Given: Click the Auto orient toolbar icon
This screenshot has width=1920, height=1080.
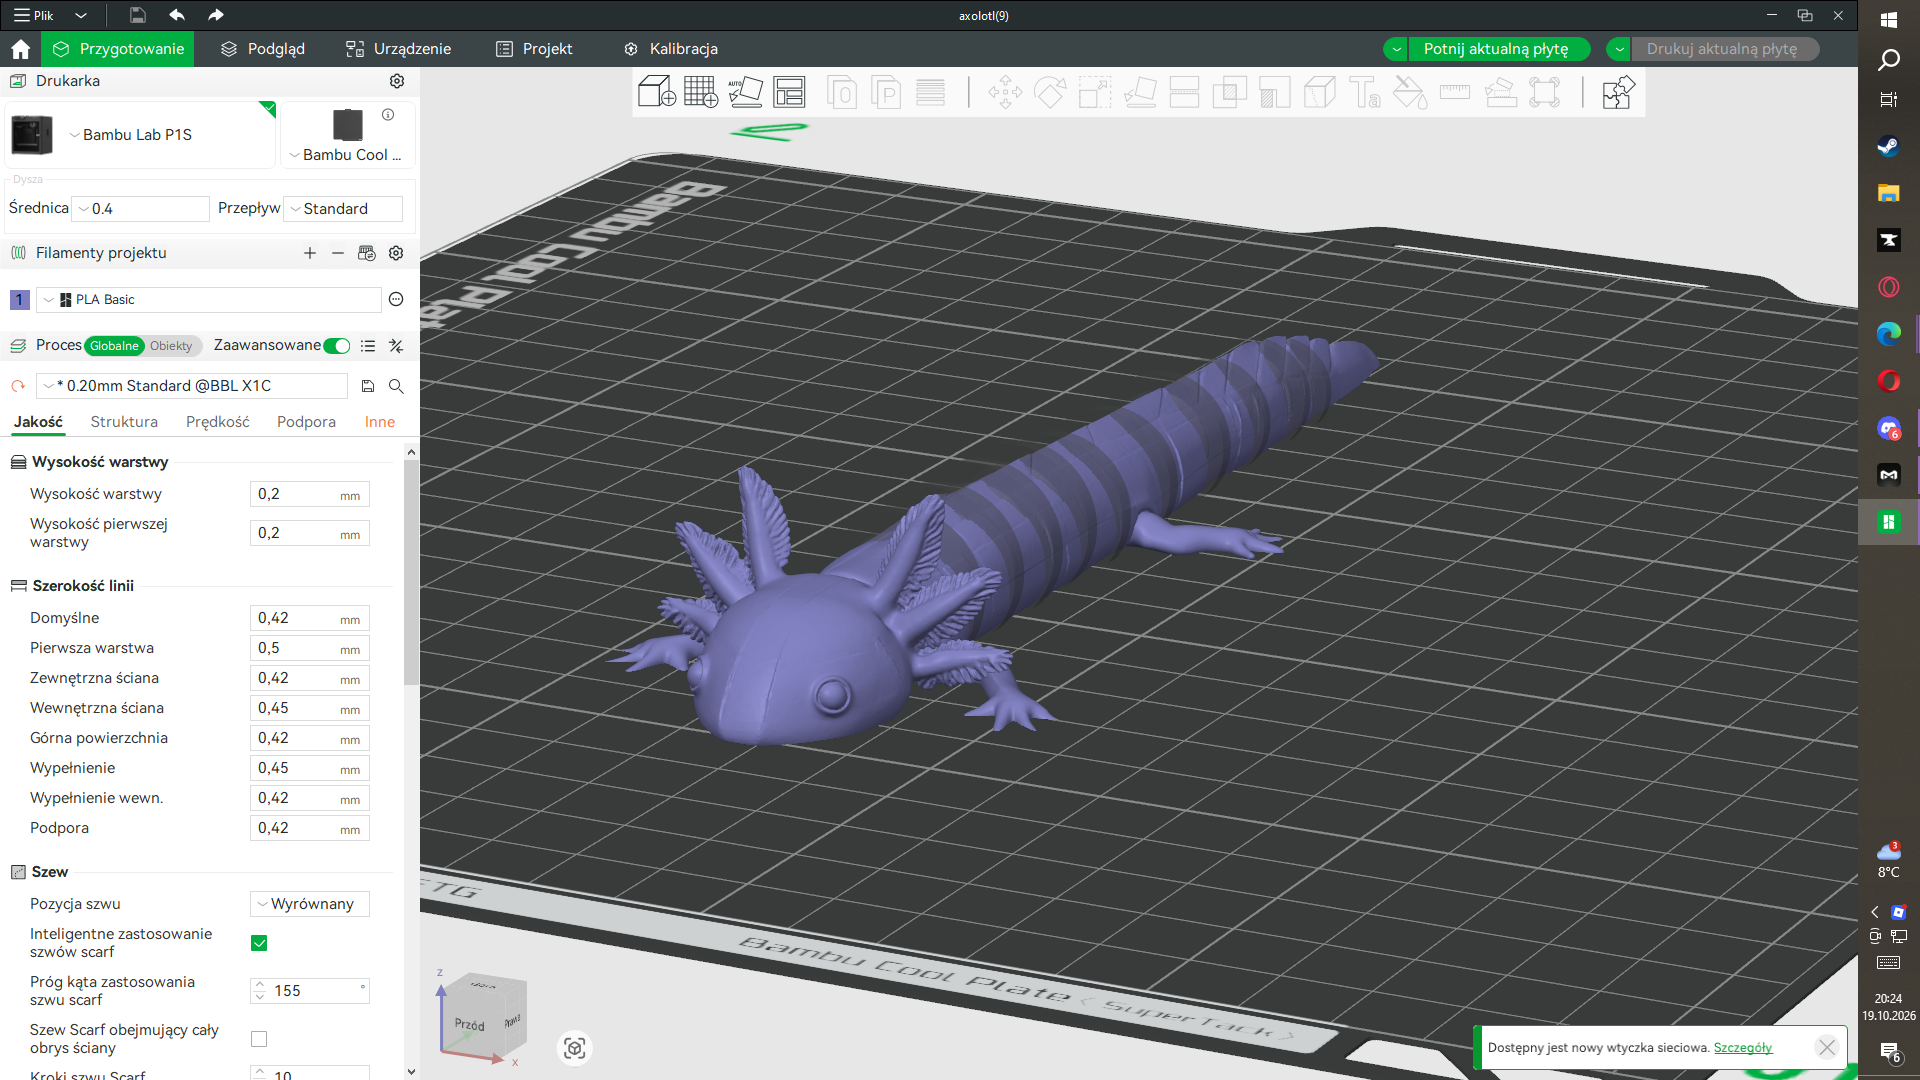Looking at the screenshot, I should coord(745,92).
